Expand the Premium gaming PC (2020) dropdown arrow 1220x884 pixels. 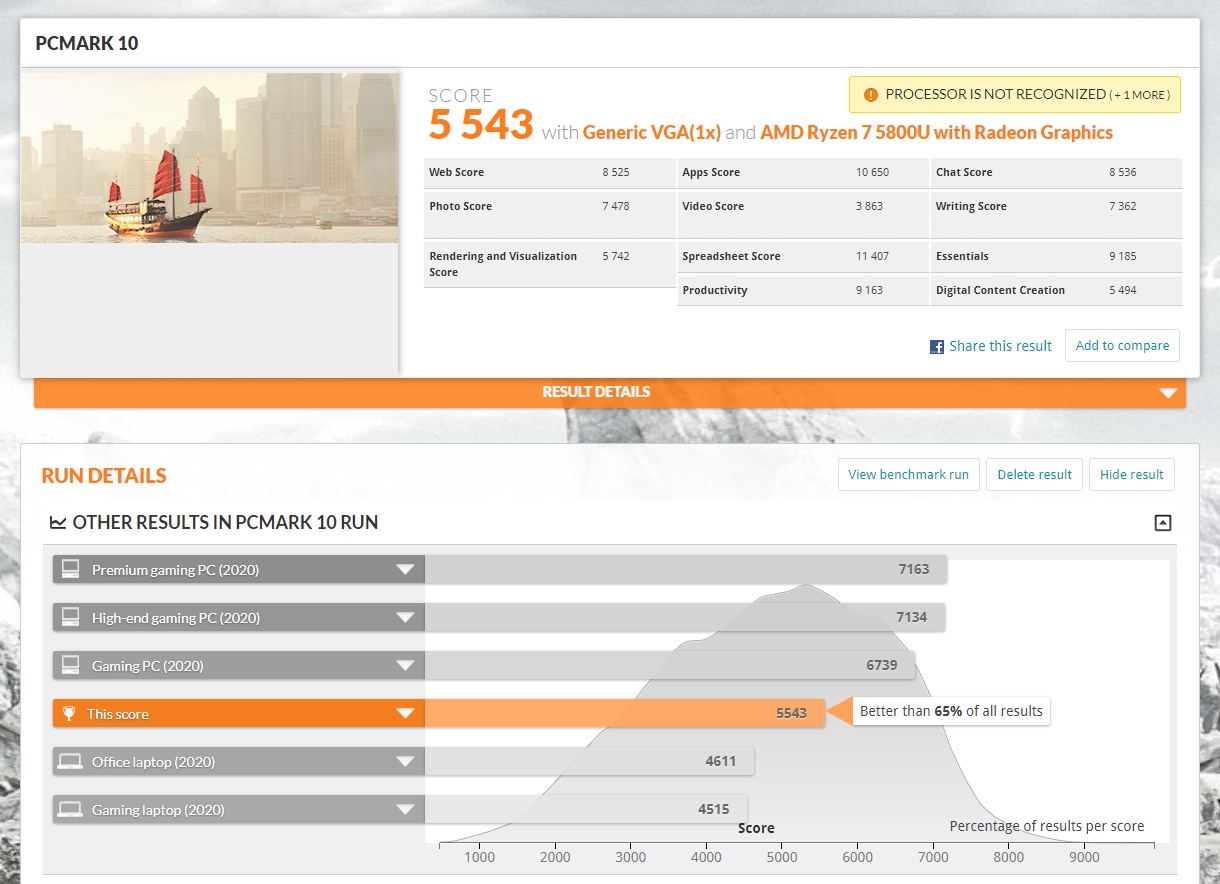[x=405, y=570]
